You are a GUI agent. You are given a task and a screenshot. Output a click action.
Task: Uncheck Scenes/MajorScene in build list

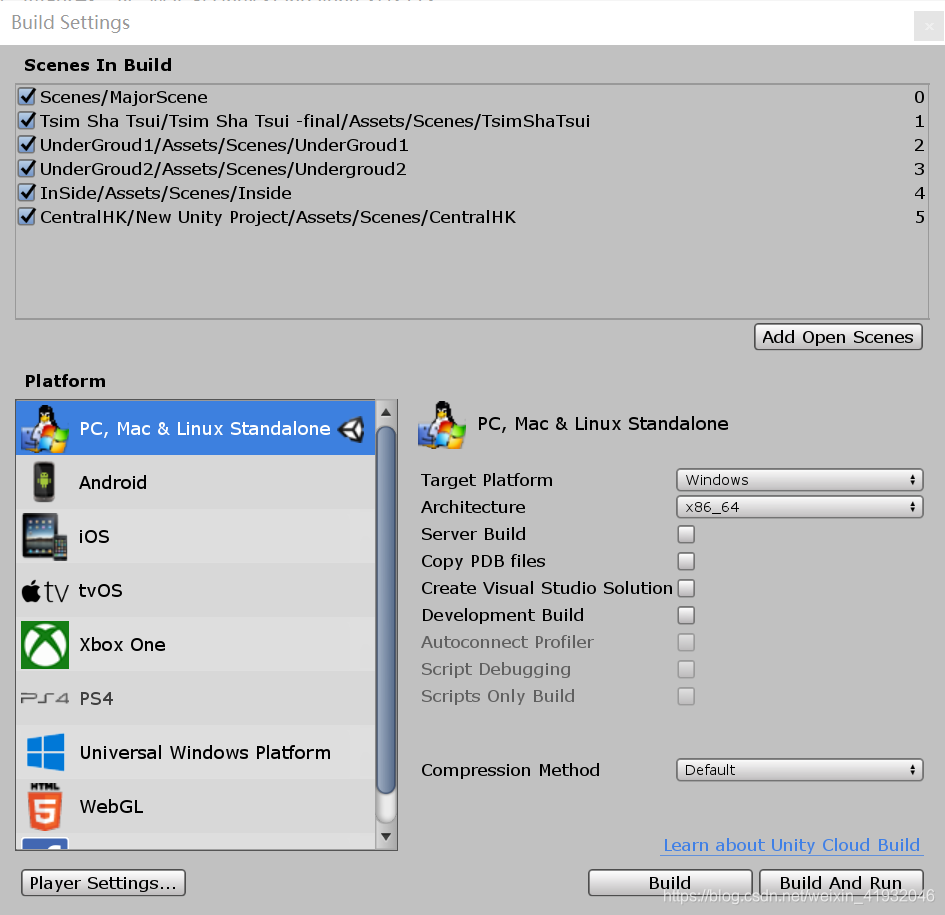pos(27,96)
